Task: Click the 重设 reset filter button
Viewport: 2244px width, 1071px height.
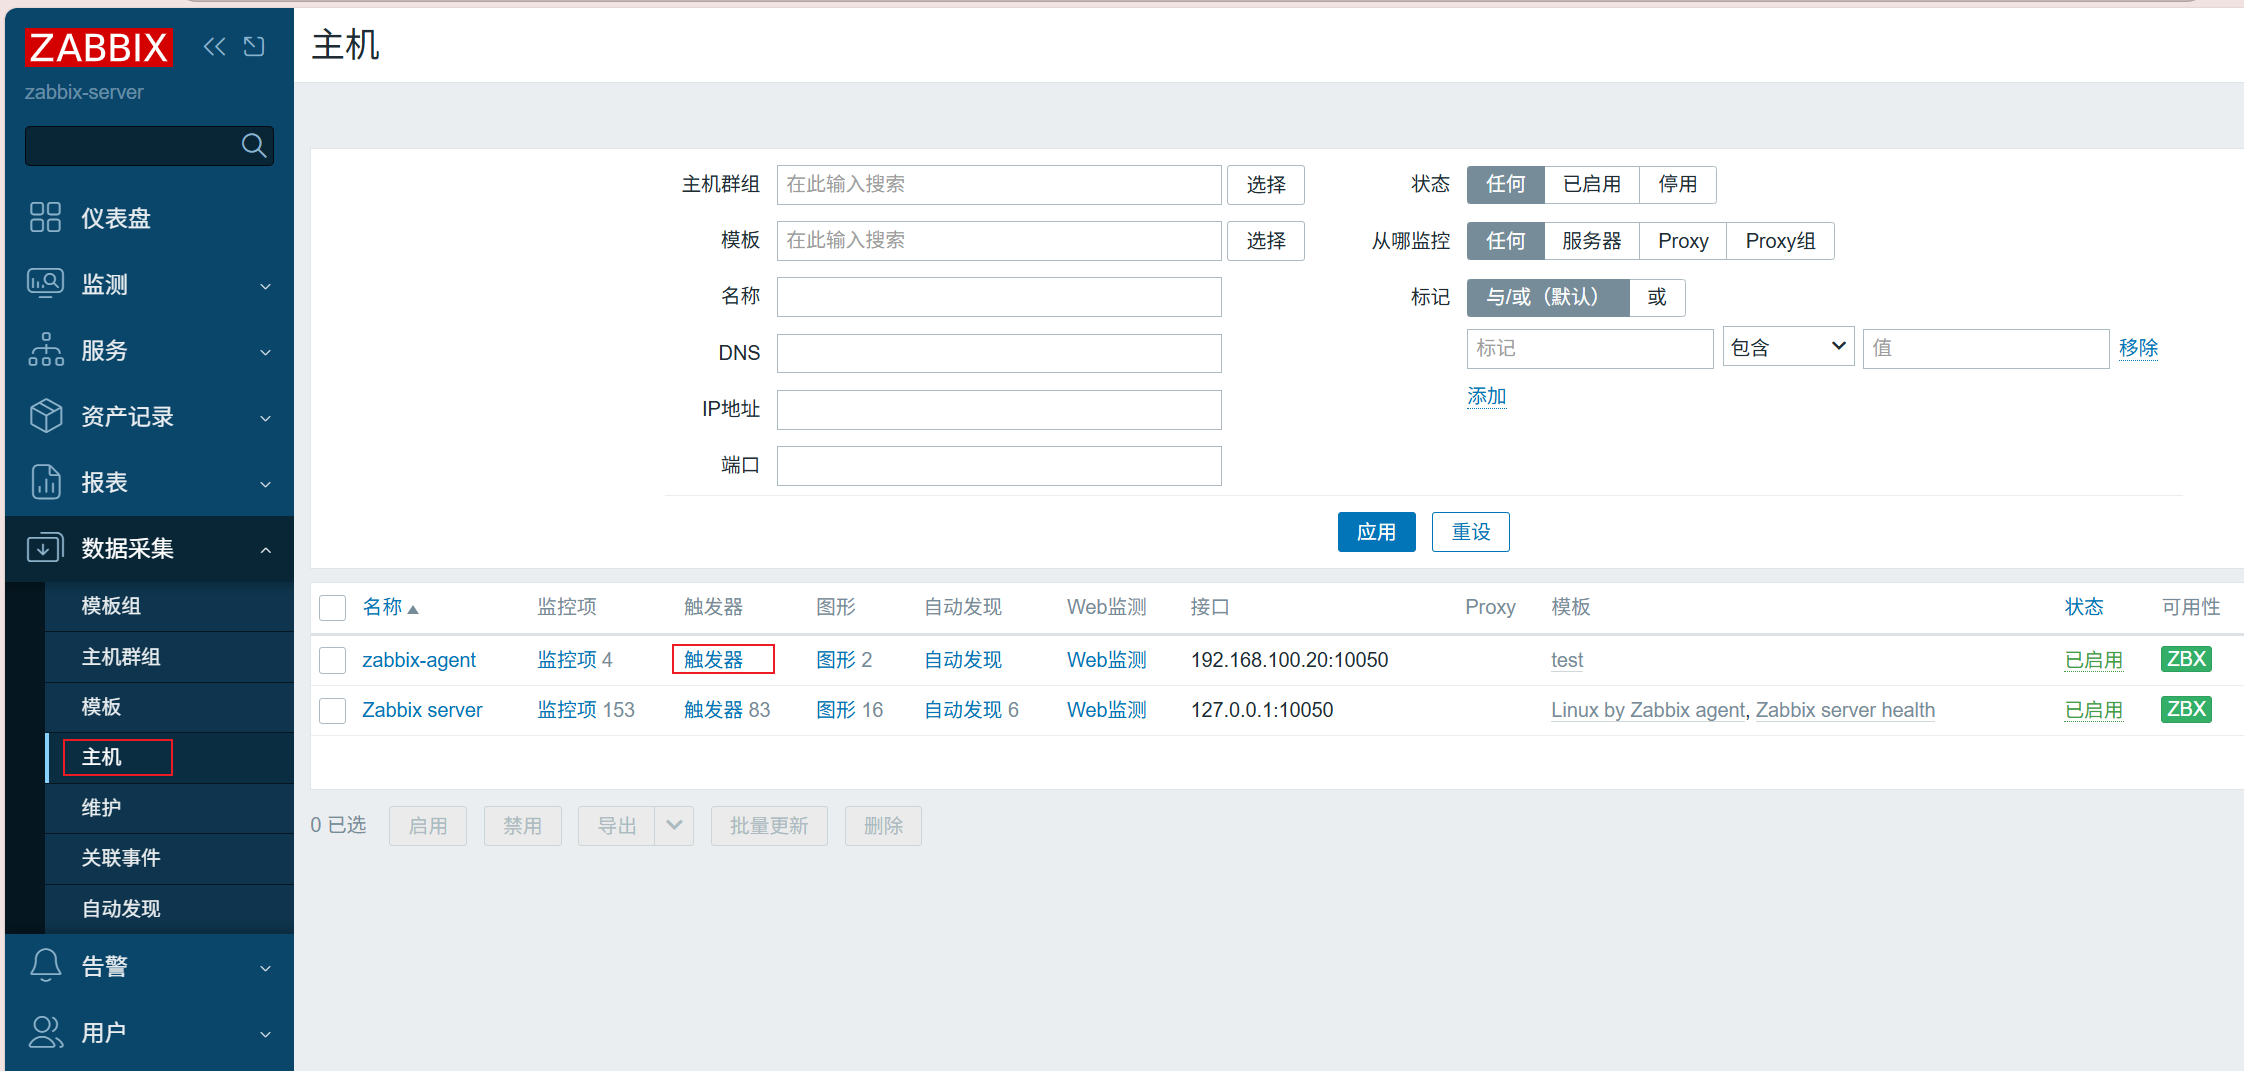Action: 1471,532
